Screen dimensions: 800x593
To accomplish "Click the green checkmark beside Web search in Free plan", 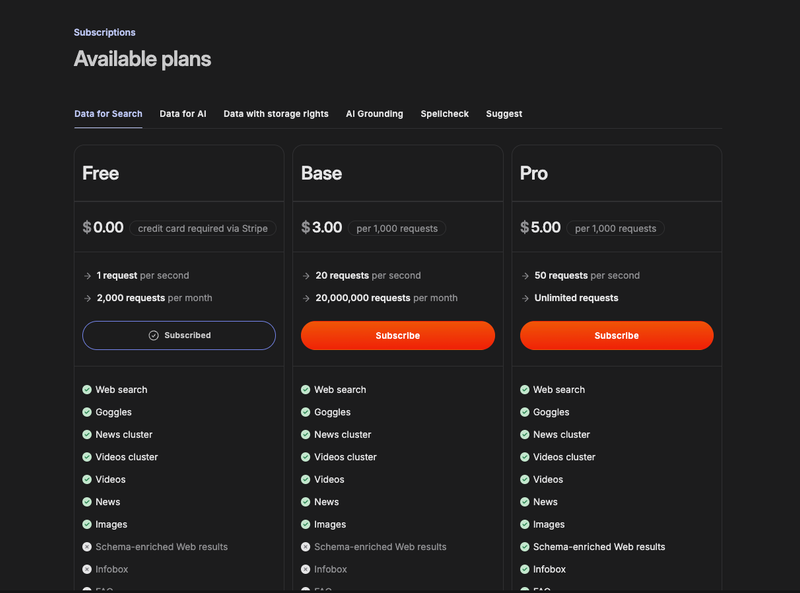I will [x=87, y=389].
